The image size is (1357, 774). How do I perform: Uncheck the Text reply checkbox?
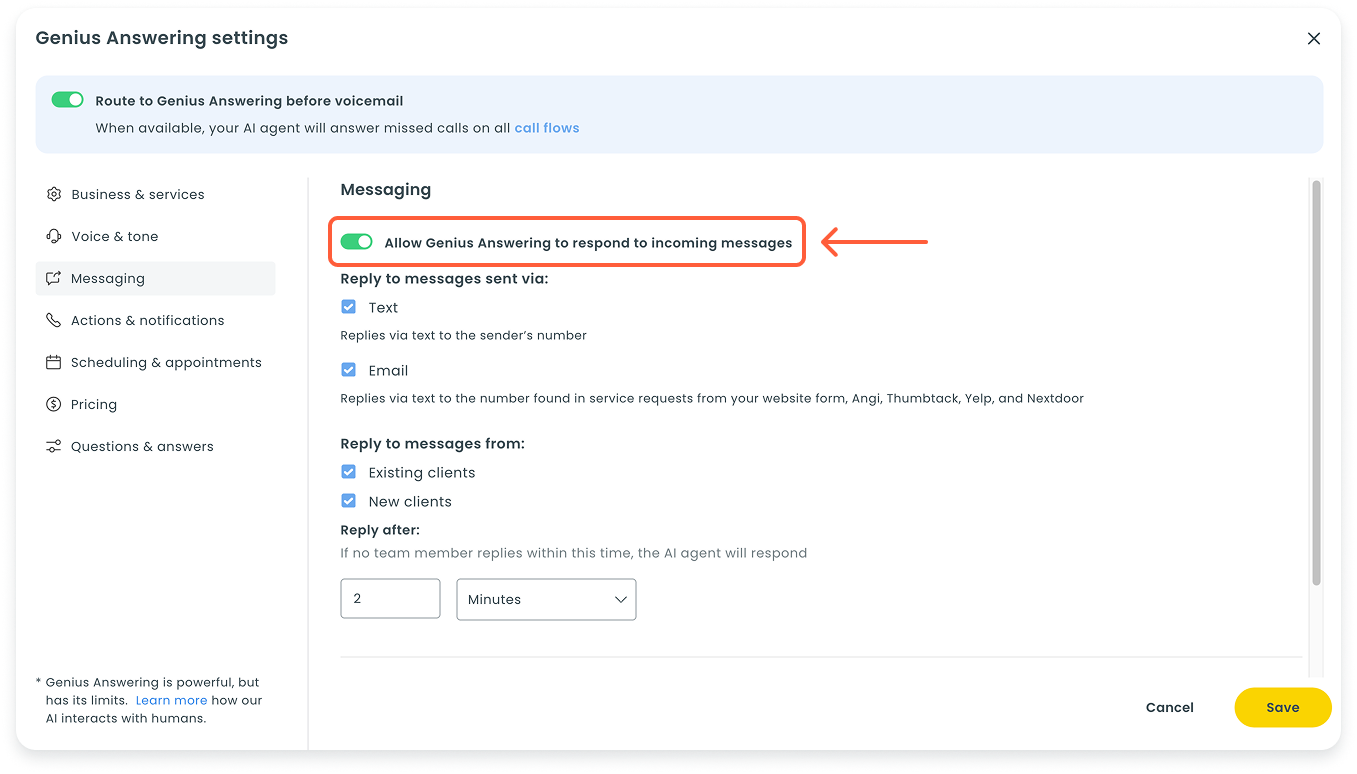tap(349, 307)
